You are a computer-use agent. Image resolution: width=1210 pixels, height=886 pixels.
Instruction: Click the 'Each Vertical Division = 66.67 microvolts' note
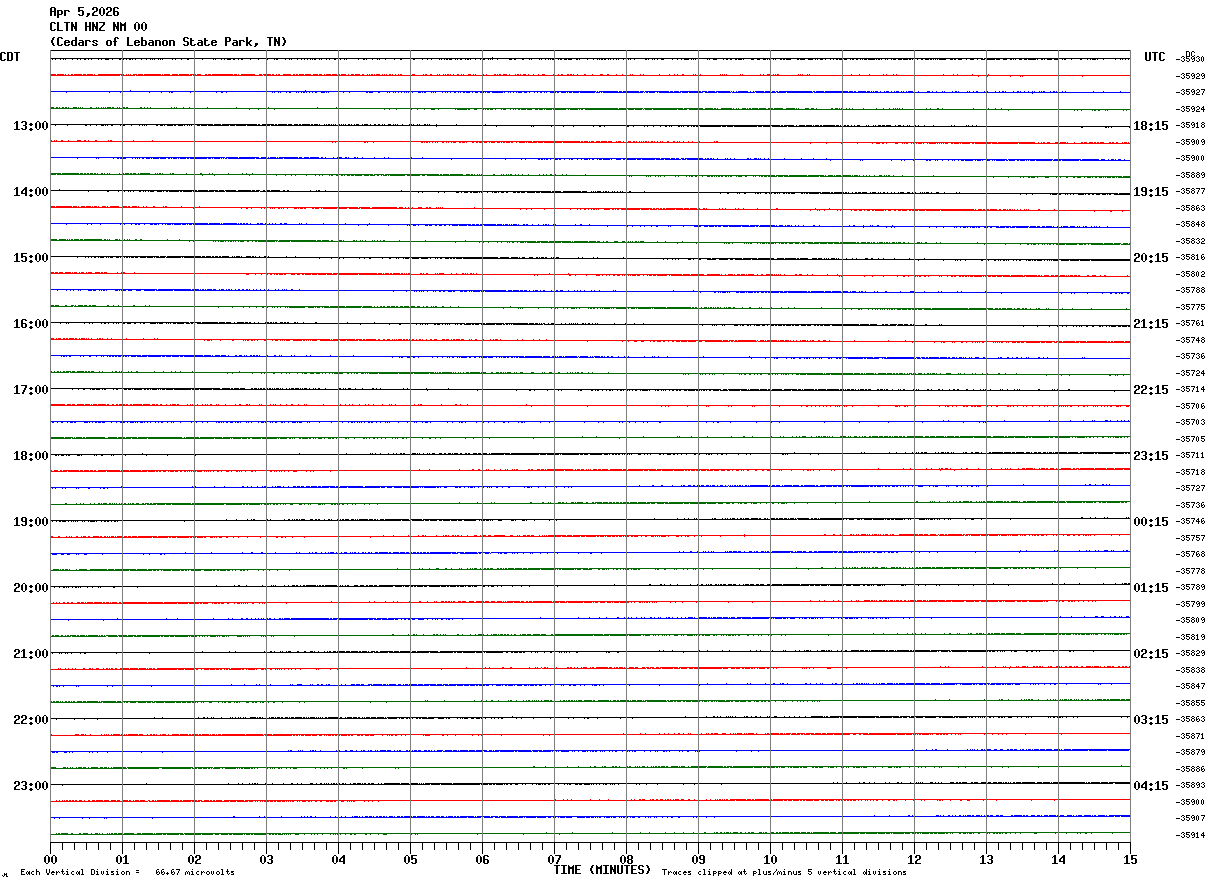click(x=127, y=873)
